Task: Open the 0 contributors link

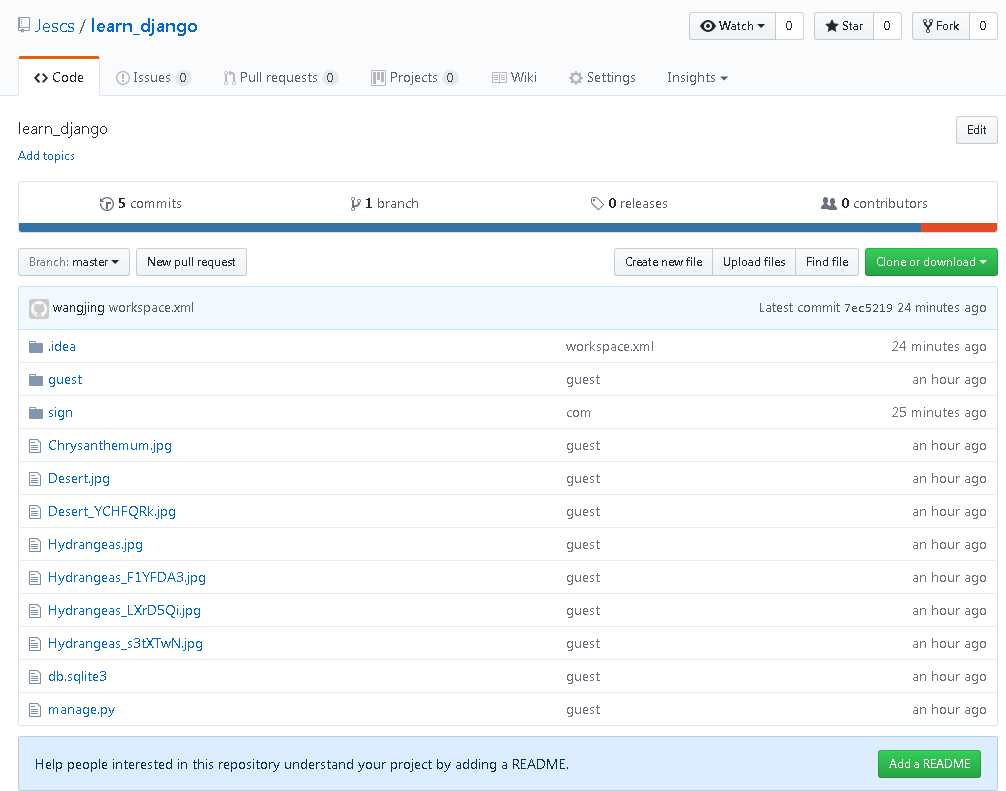Action: coord(874,204)
